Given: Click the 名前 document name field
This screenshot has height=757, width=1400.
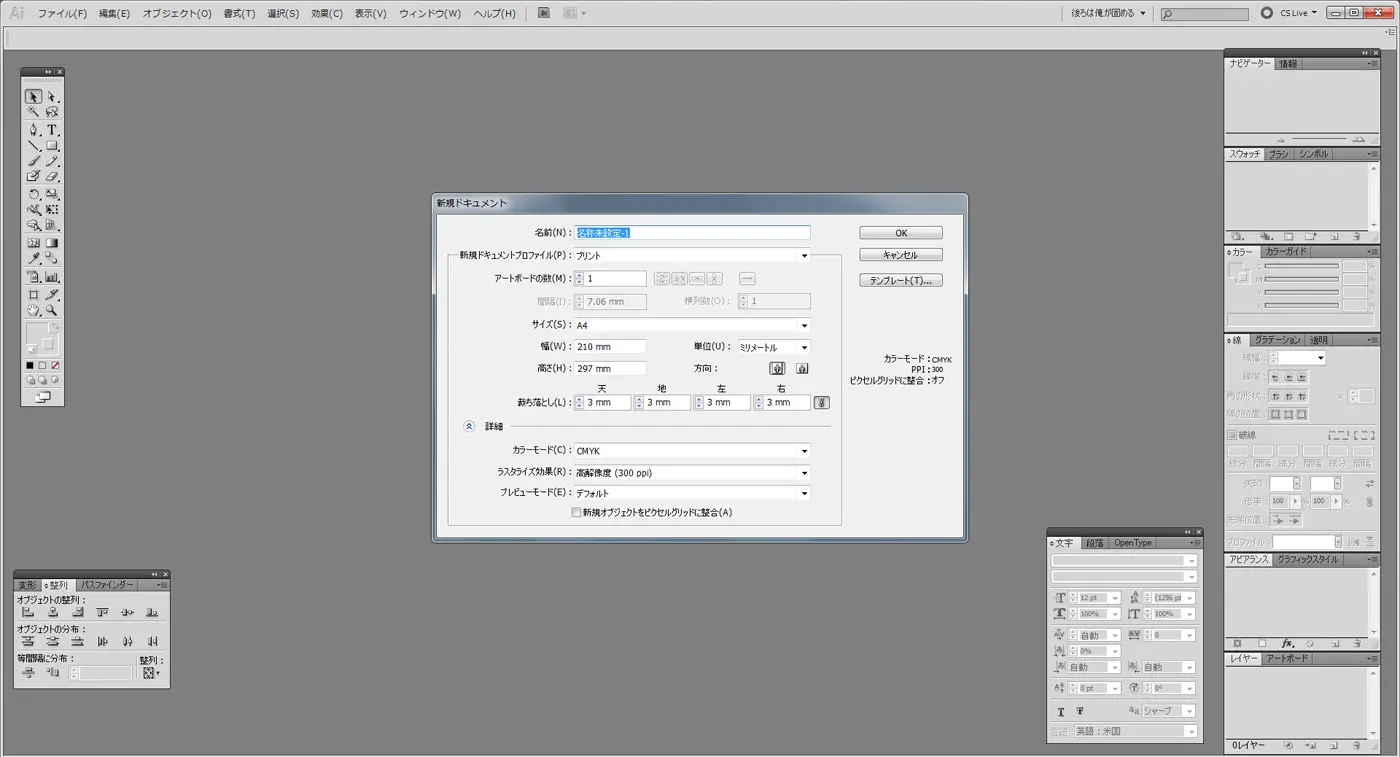Looking at the screenshot, I should pyautogui.click(x=692, y=233).
